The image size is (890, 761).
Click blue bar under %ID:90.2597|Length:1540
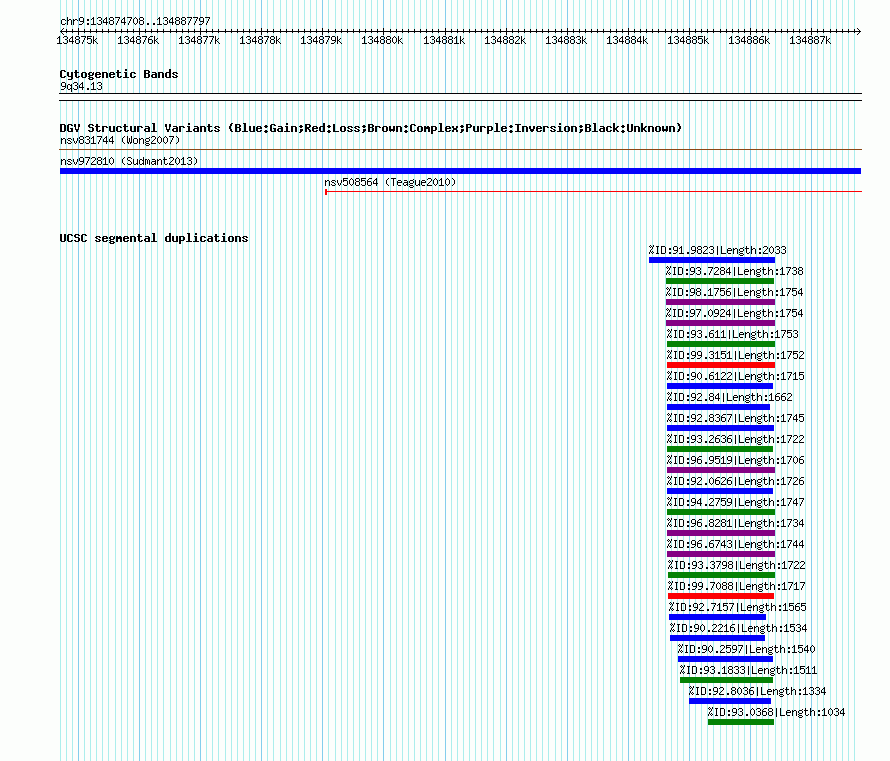click(725, 659)
